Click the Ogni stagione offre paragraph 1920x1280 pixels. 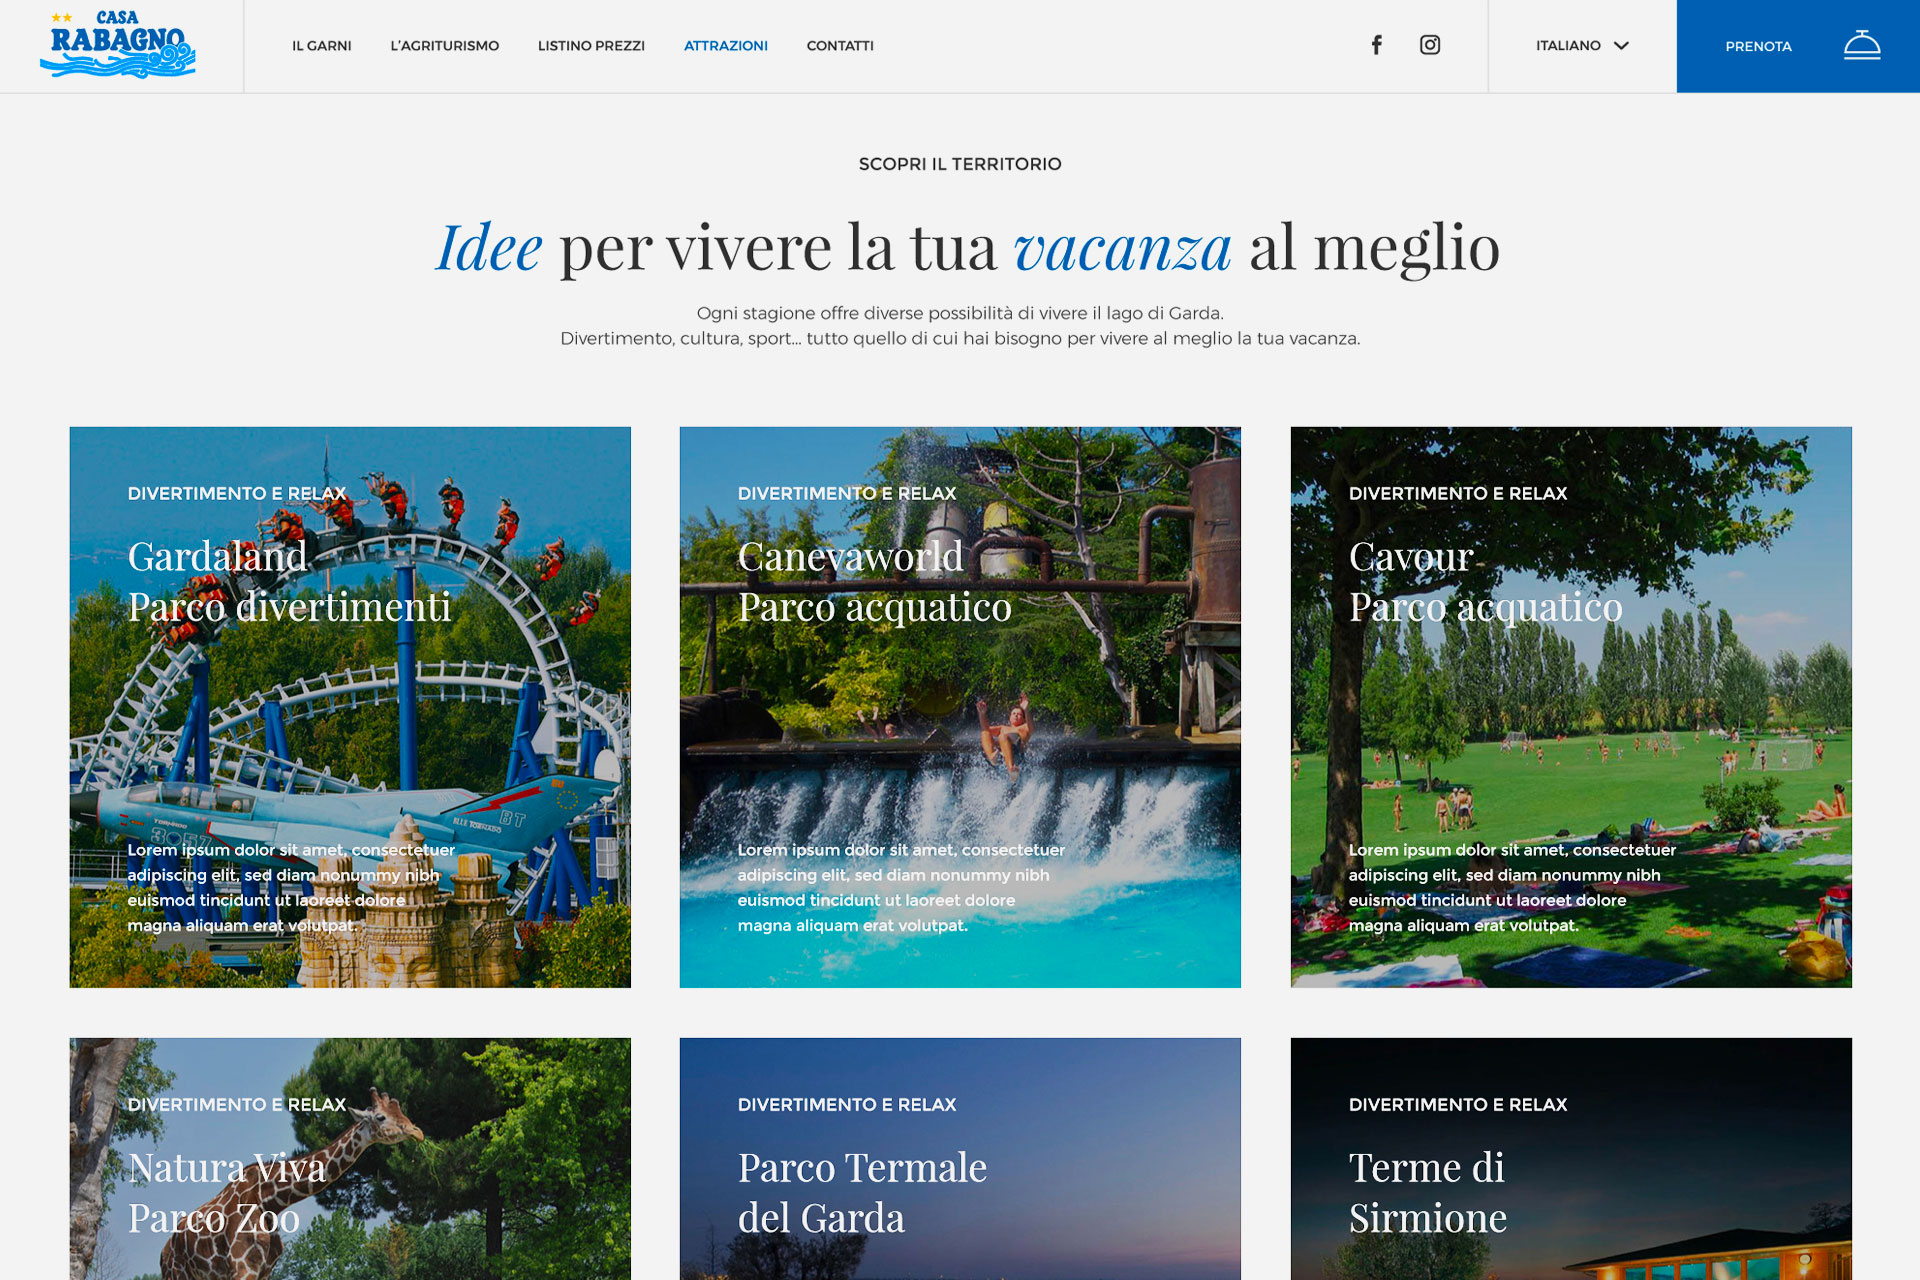coord(960,326)
